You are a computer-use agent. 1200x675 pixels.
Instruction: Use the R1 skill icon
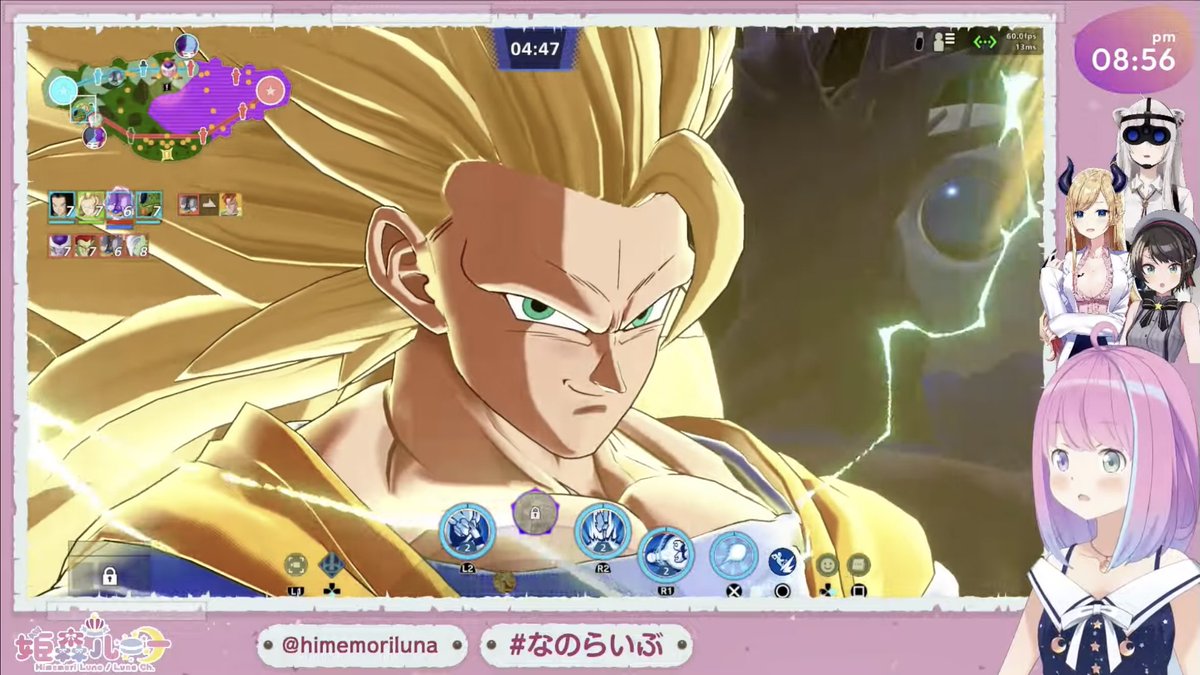click(665, 554)
